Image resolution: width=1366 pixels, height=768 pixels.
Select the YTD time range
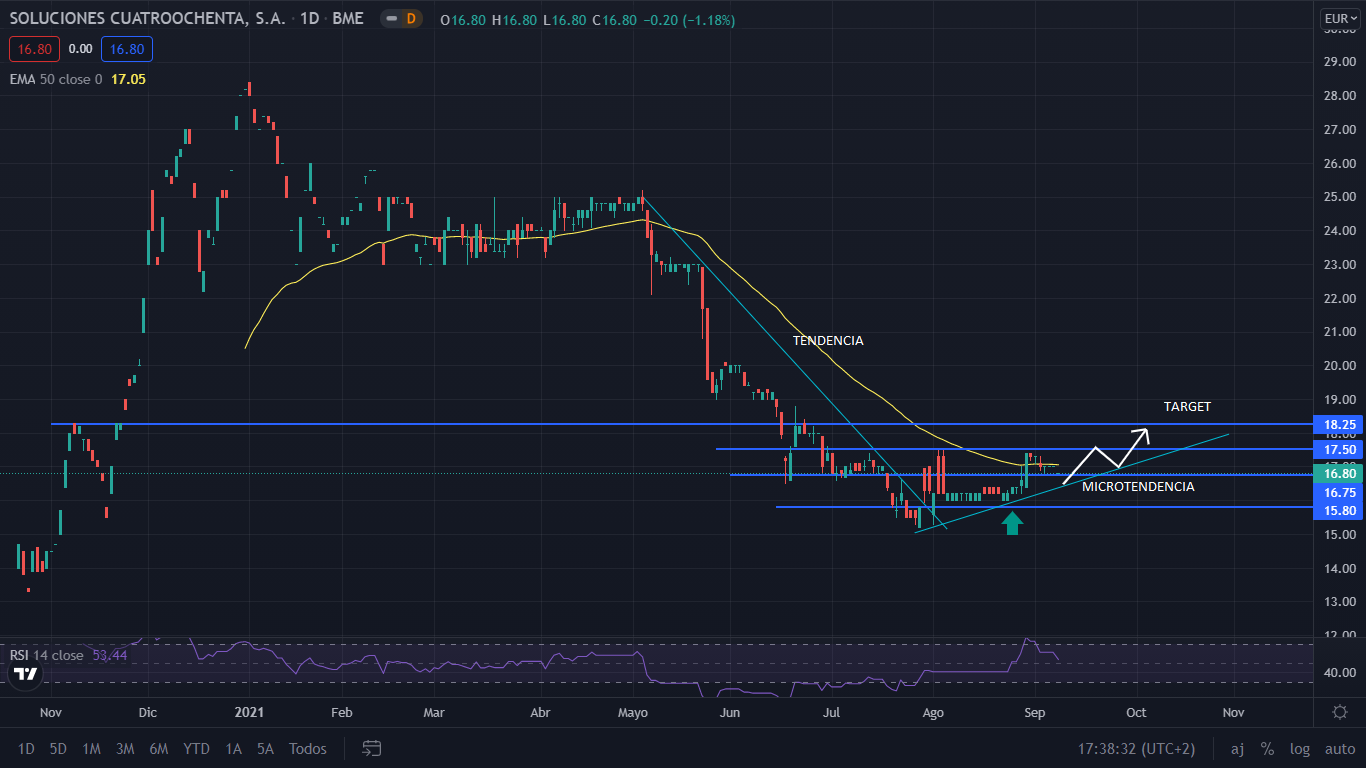(196, 749)
